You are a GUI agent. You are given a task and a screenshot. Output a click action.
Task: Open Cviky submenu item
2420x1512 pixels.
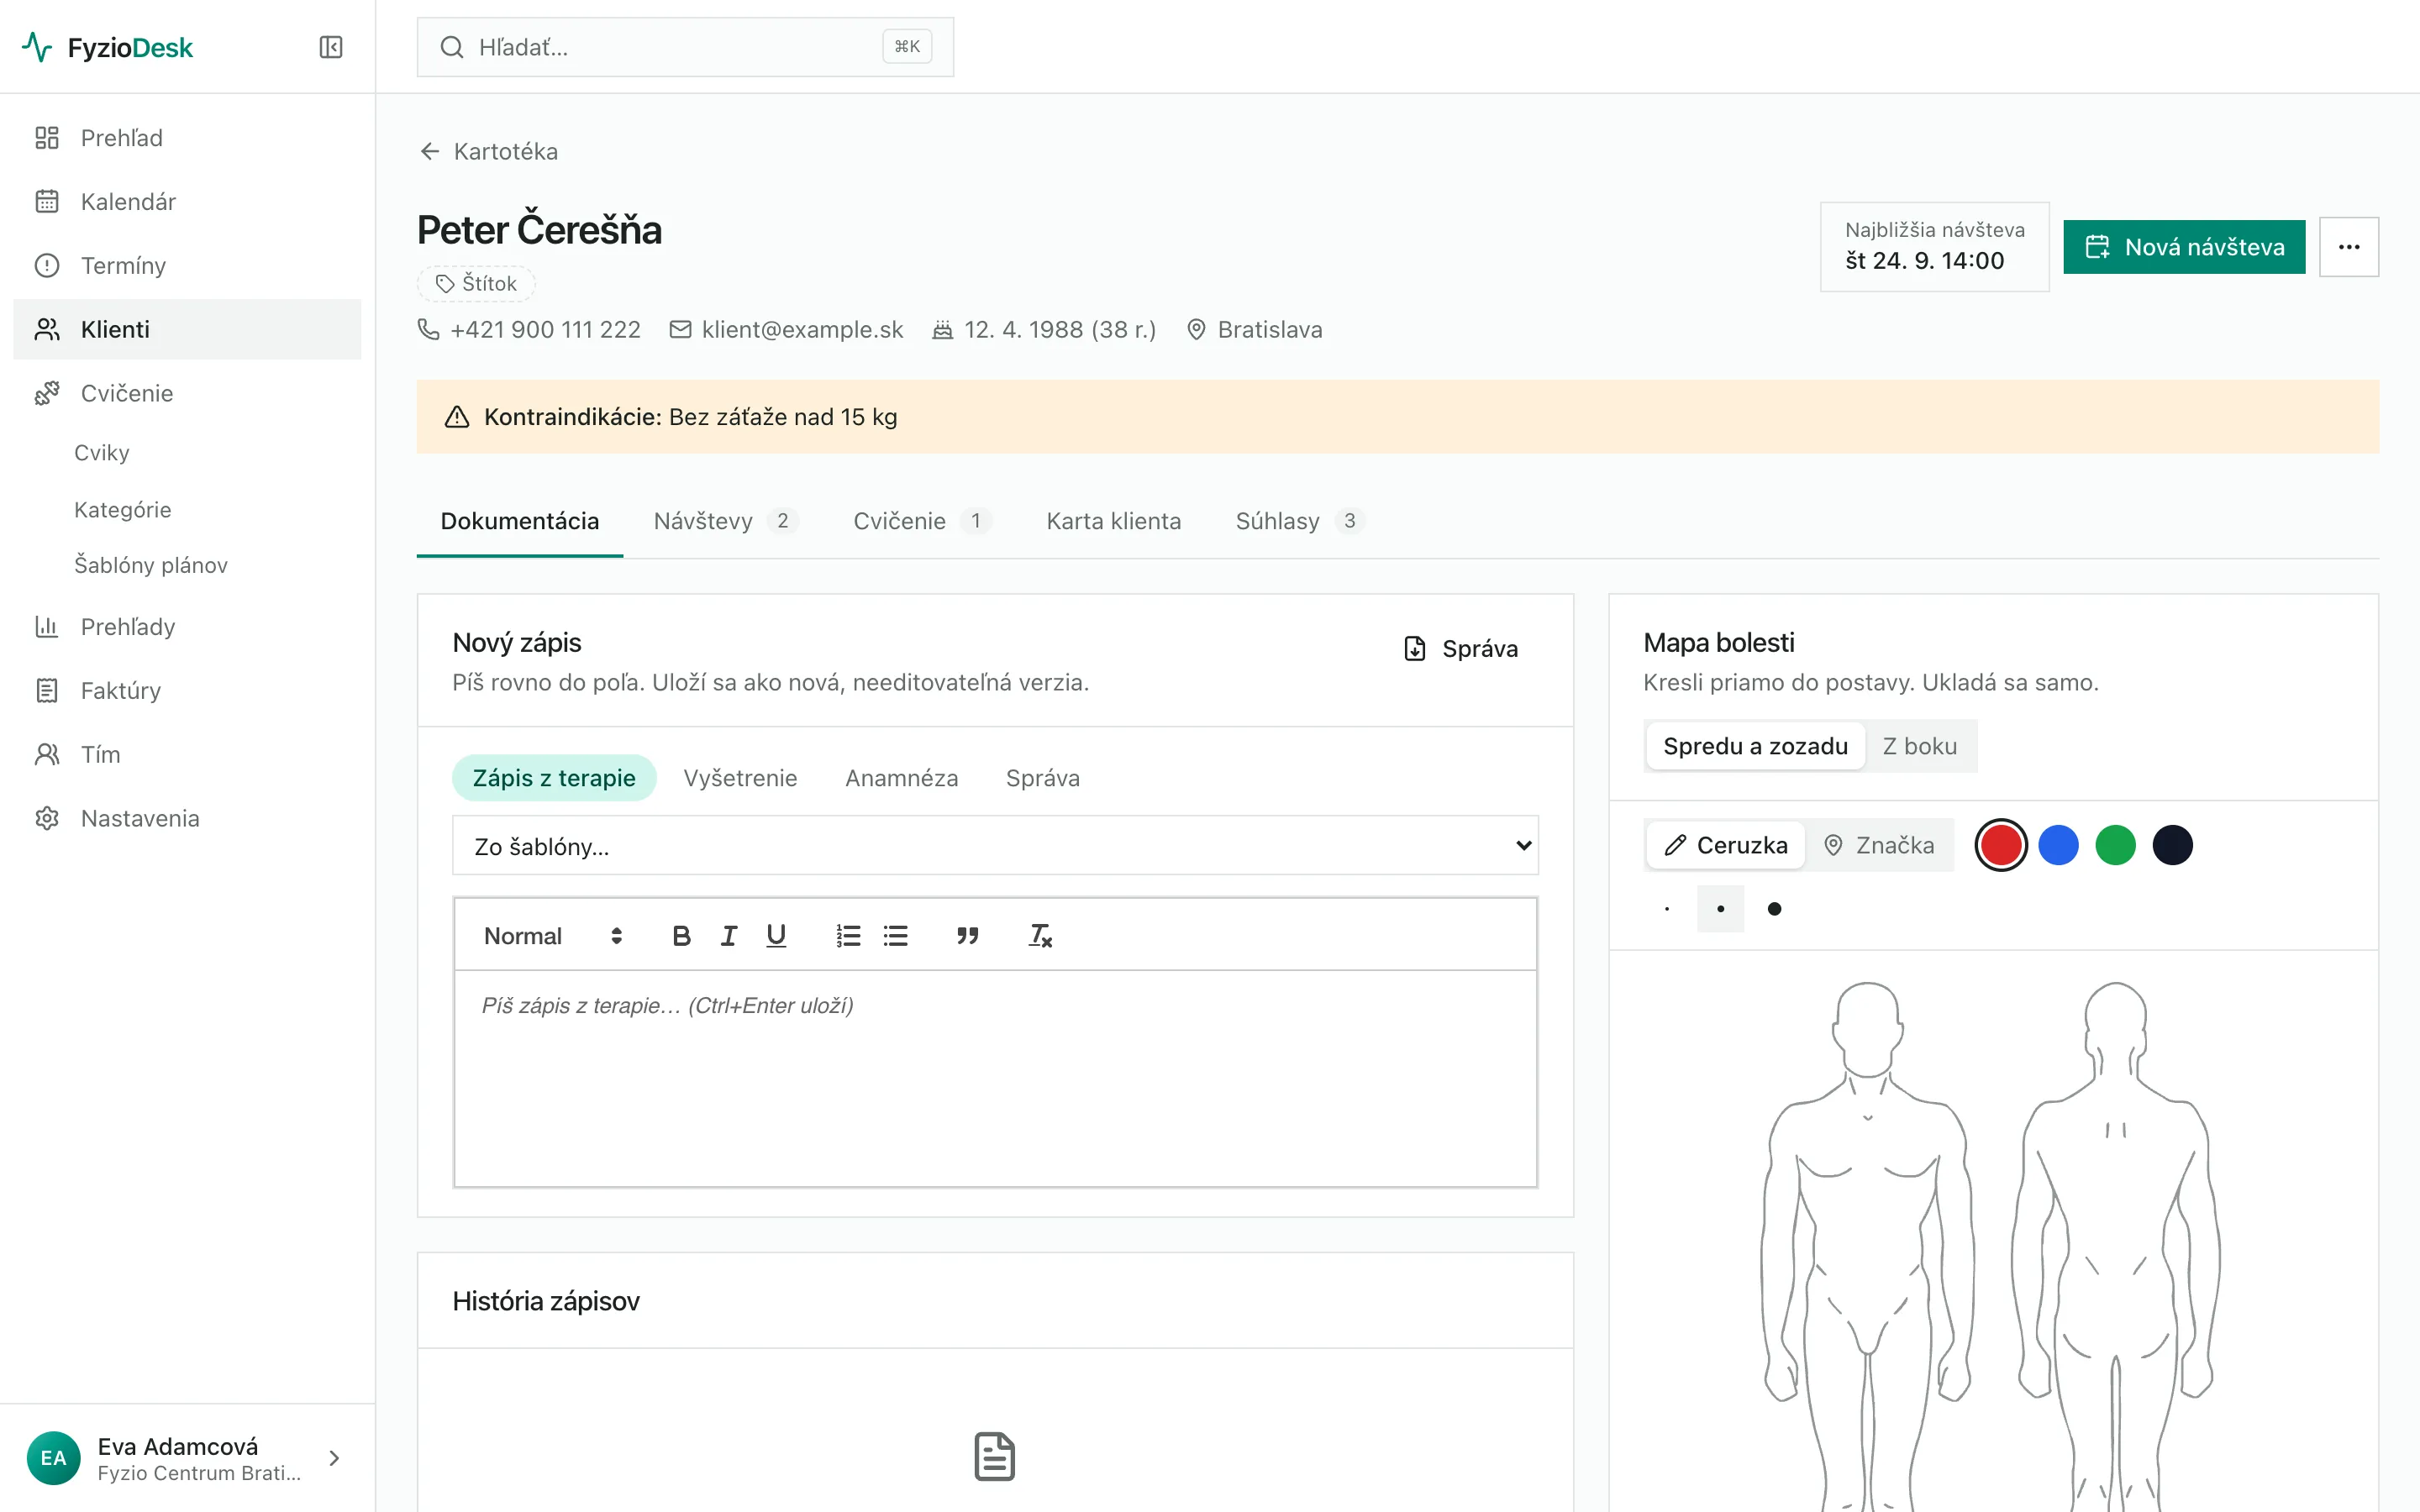click(x=102, y=453)
